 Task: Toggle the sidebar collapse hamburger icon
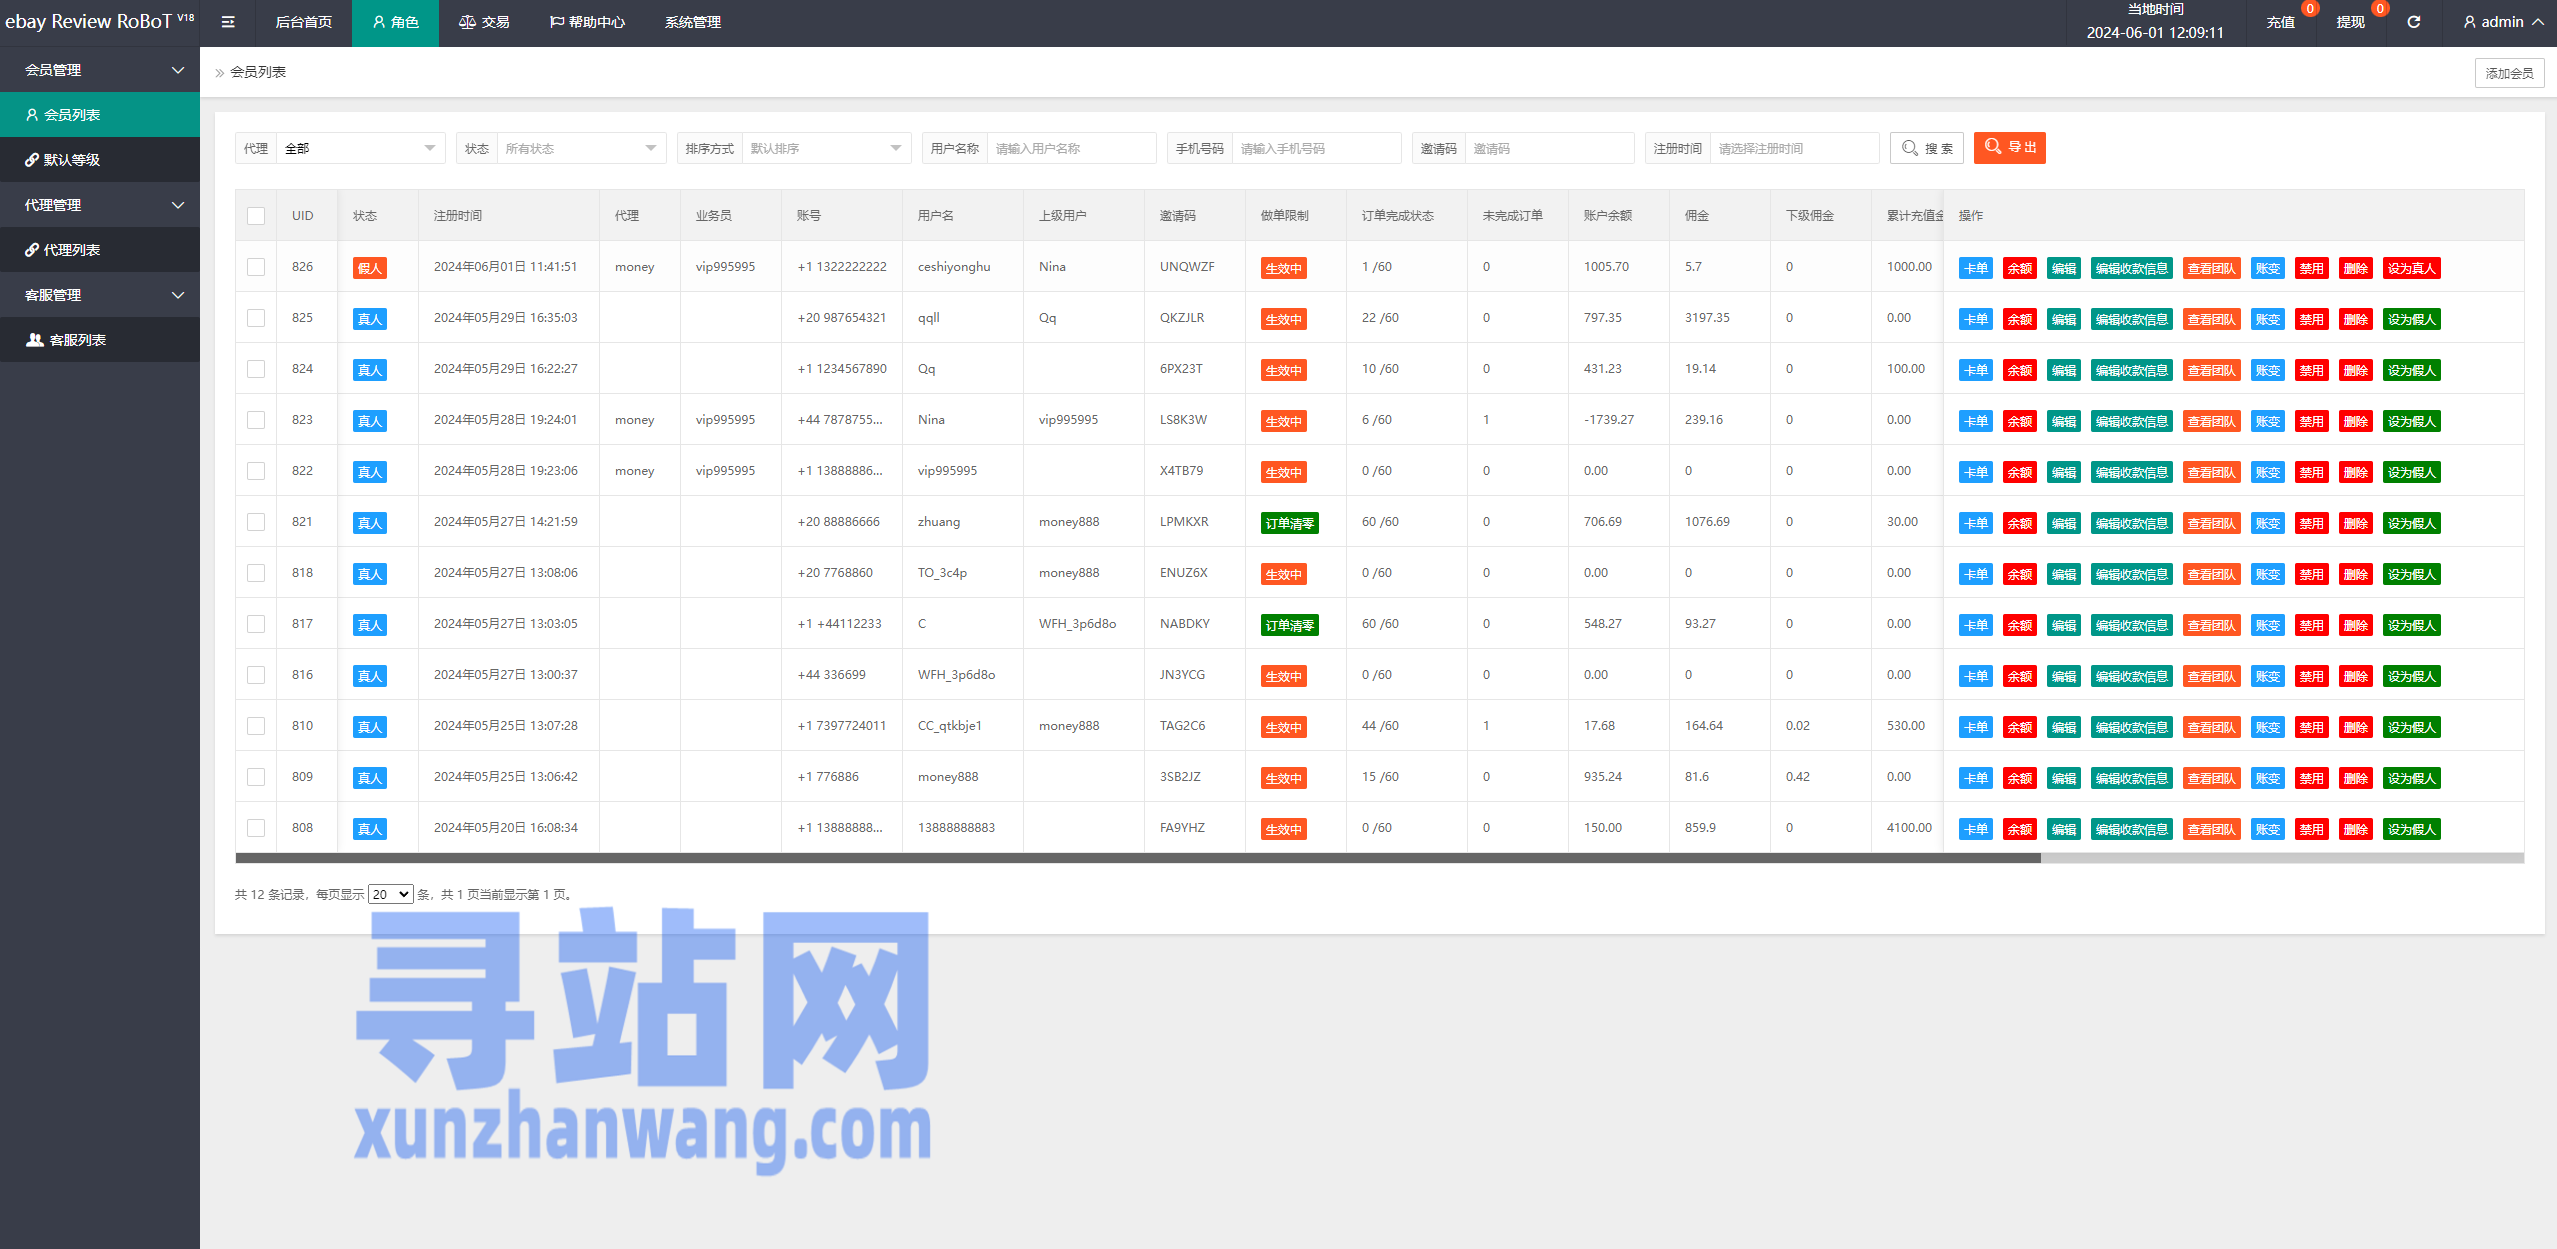[228, 22]
